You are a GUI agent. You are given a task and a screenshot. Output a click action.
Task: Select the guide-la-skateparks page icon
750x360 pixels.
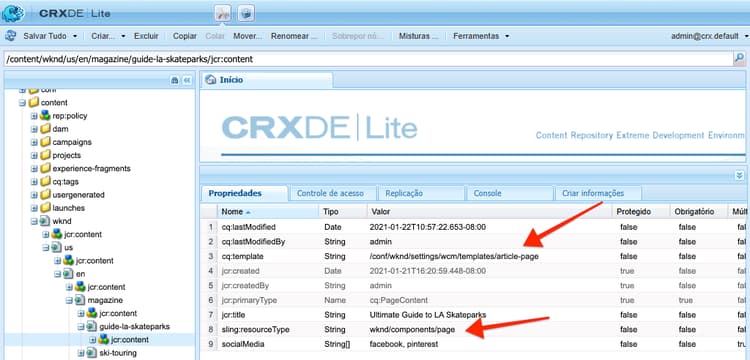92,327
